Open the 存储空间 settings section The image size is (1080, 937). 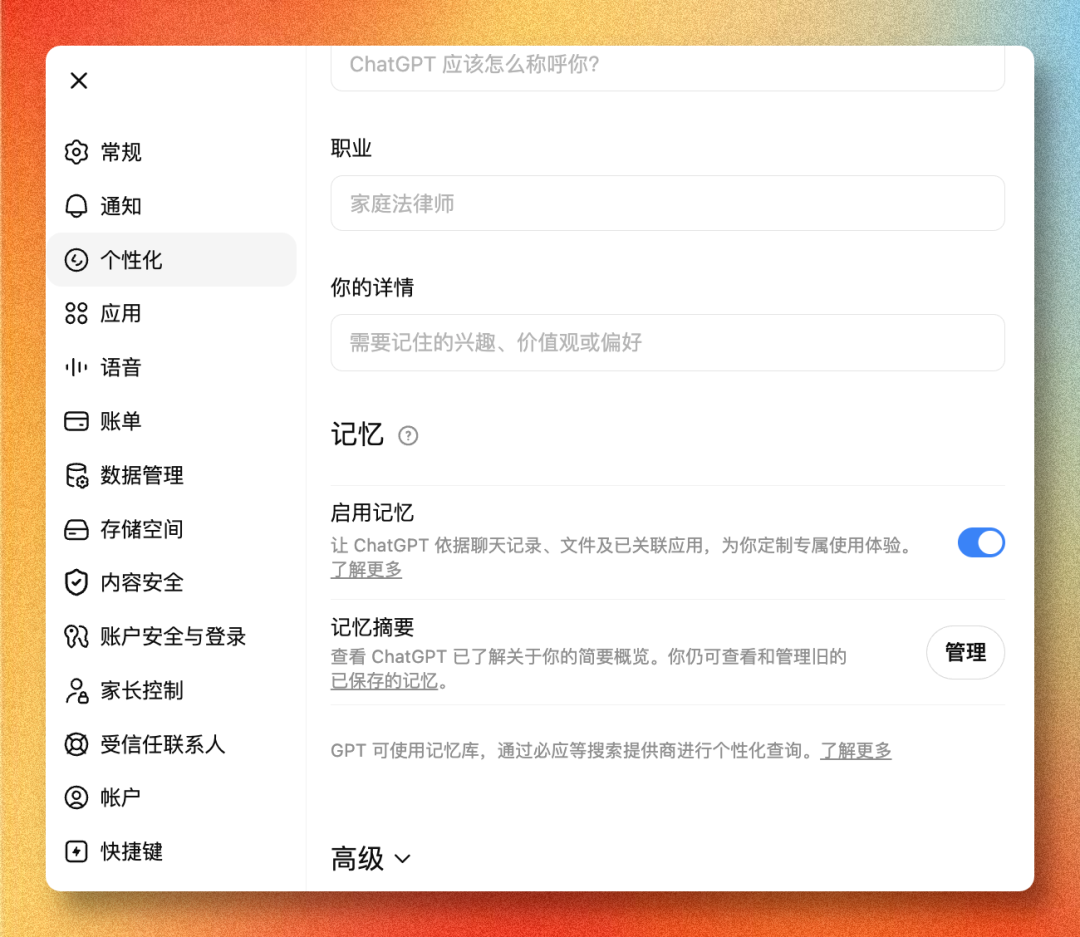click(172, 529)
